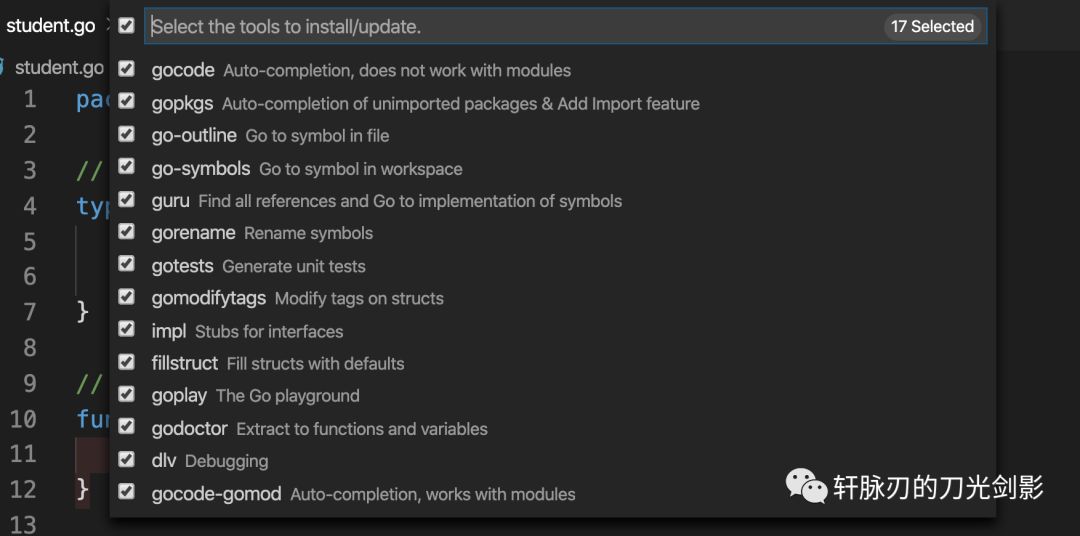Toggle the godoctor checkbox
Image resolution: width=1080 pixels, height=536 pixels.
point(126,426)
